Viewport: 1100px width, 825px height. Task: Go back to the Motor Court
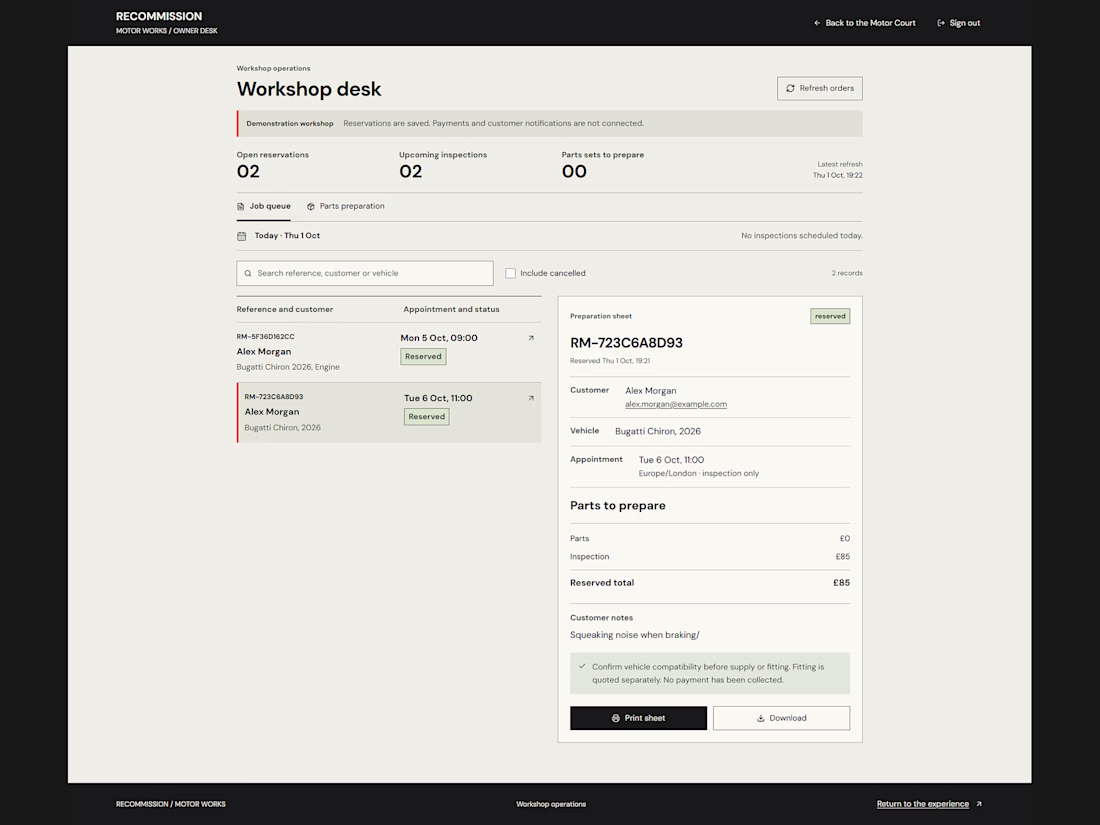click(864, 23)
